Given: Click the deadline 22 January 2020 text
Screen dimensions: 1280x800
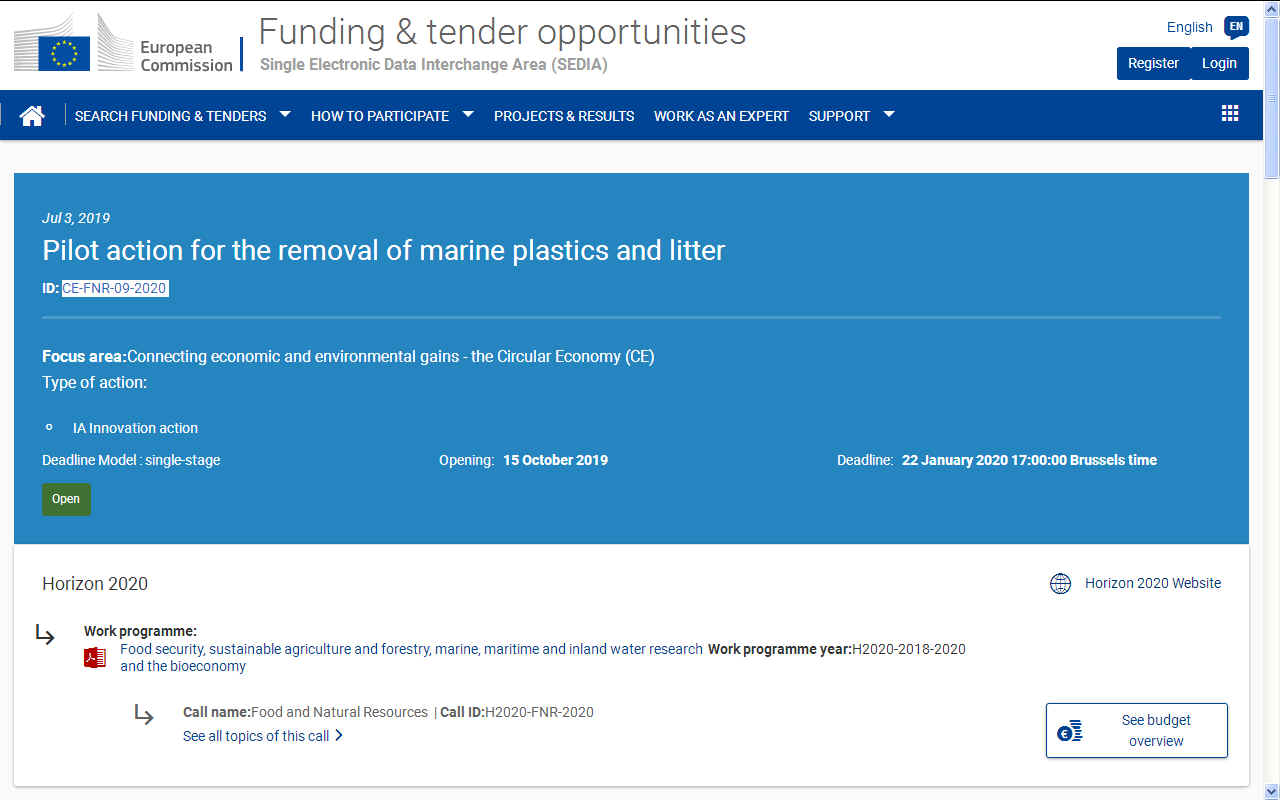Looking at the screenshot, I should [1029, 460].
